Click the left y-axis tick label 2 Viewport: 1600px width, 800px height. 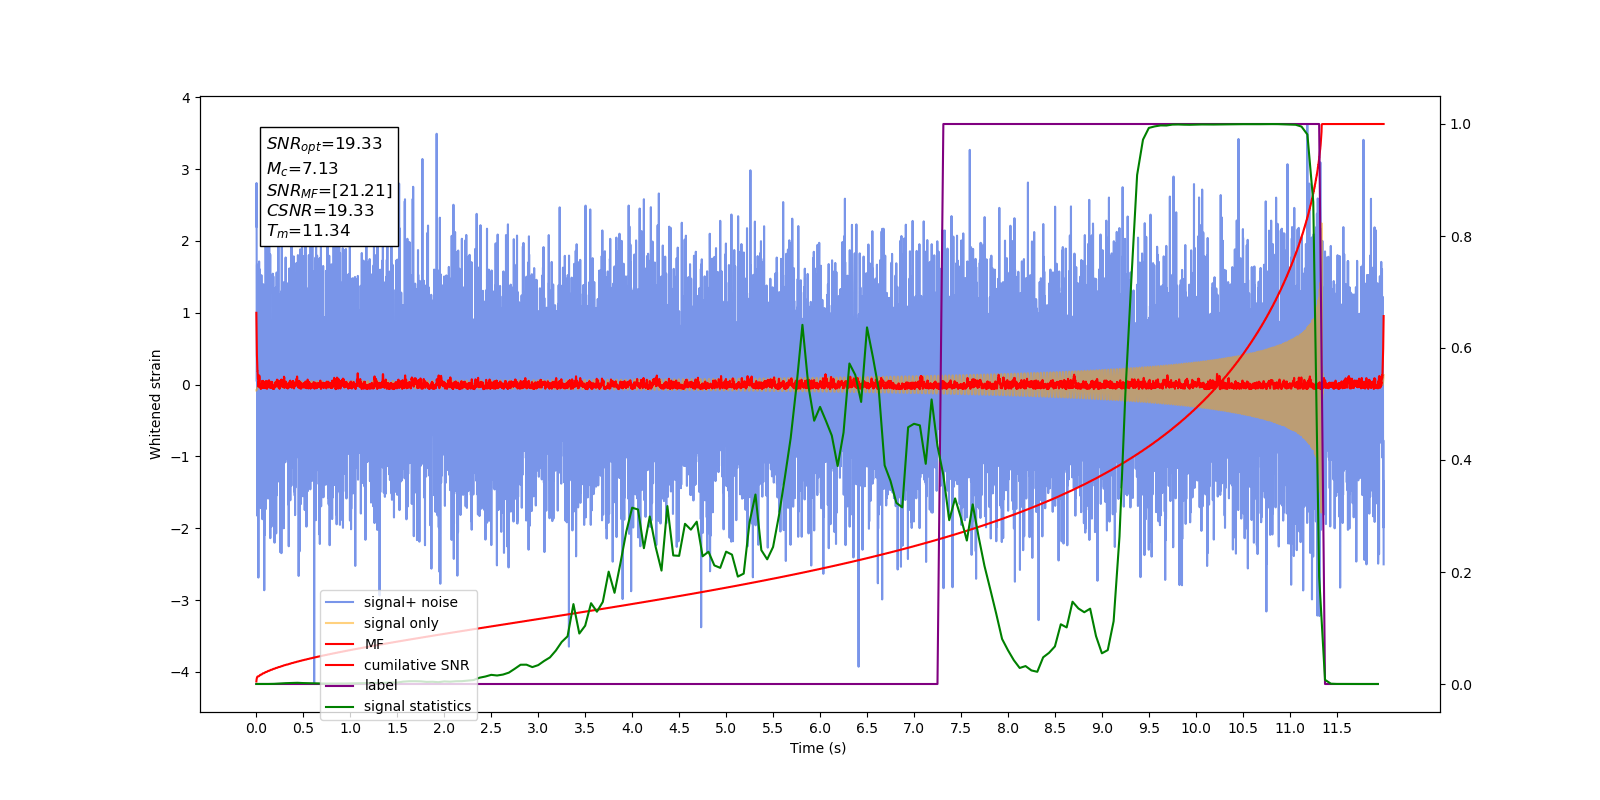coord(186,241)
